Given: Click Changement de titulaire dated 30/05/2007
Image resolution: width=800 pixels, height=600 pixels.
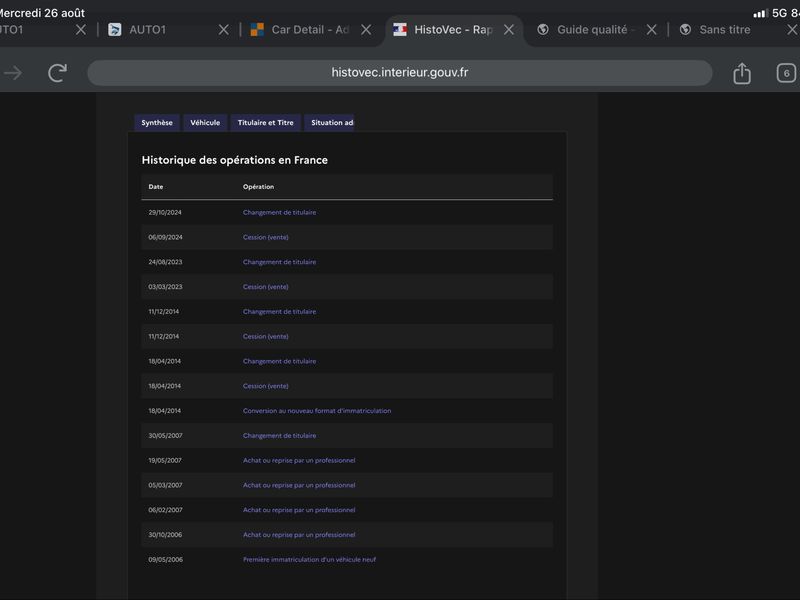Looking at the screenshot, I should click(280, 436).
